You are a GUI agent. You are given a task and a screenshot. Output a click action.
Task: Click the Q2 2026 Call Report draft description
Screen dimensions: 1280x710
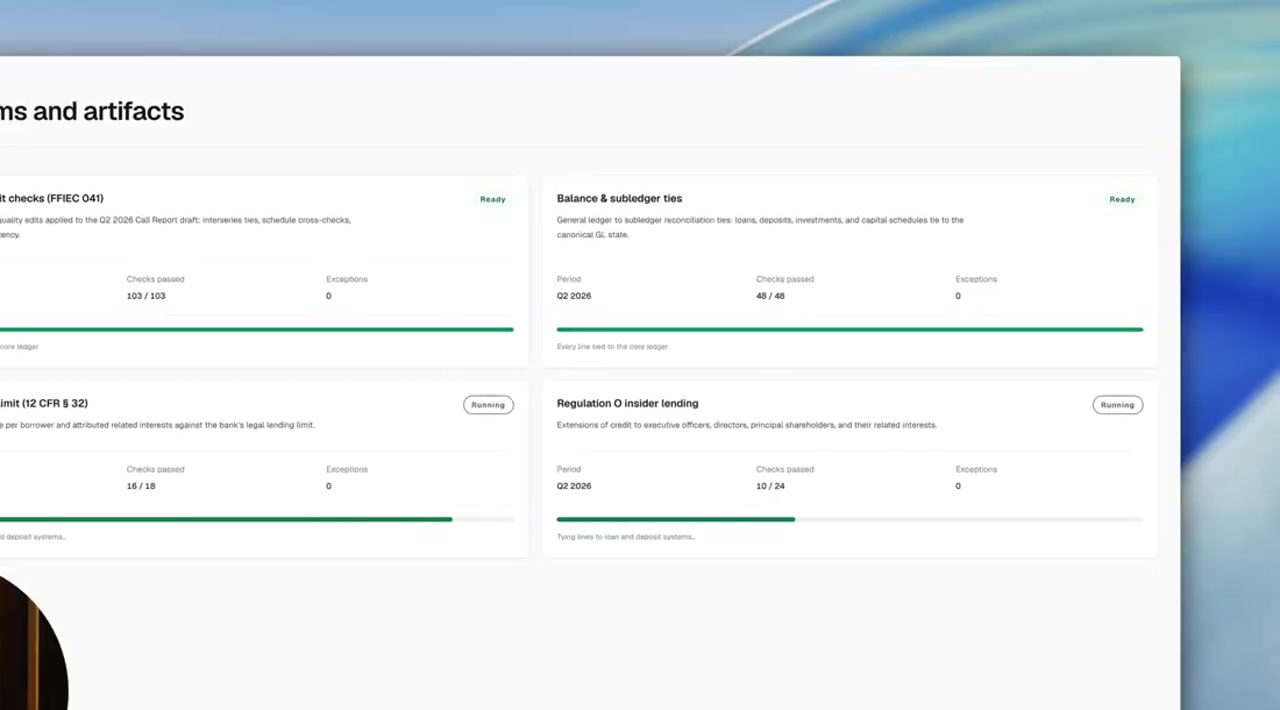175,227
